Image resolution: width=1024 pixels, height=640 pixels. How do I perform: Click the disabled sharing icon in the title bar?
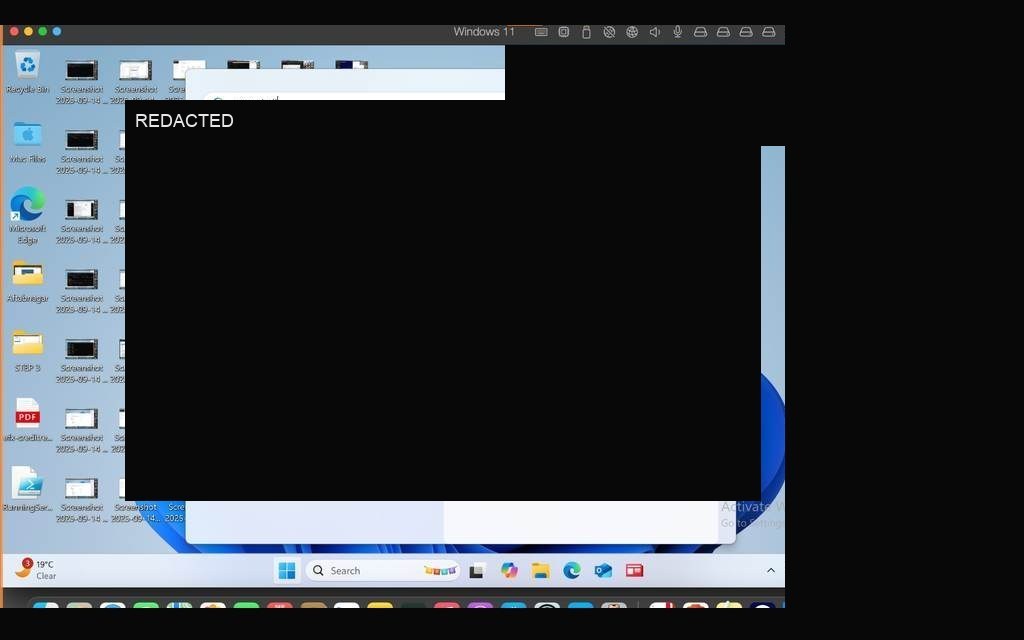click(x=609, y=32)
